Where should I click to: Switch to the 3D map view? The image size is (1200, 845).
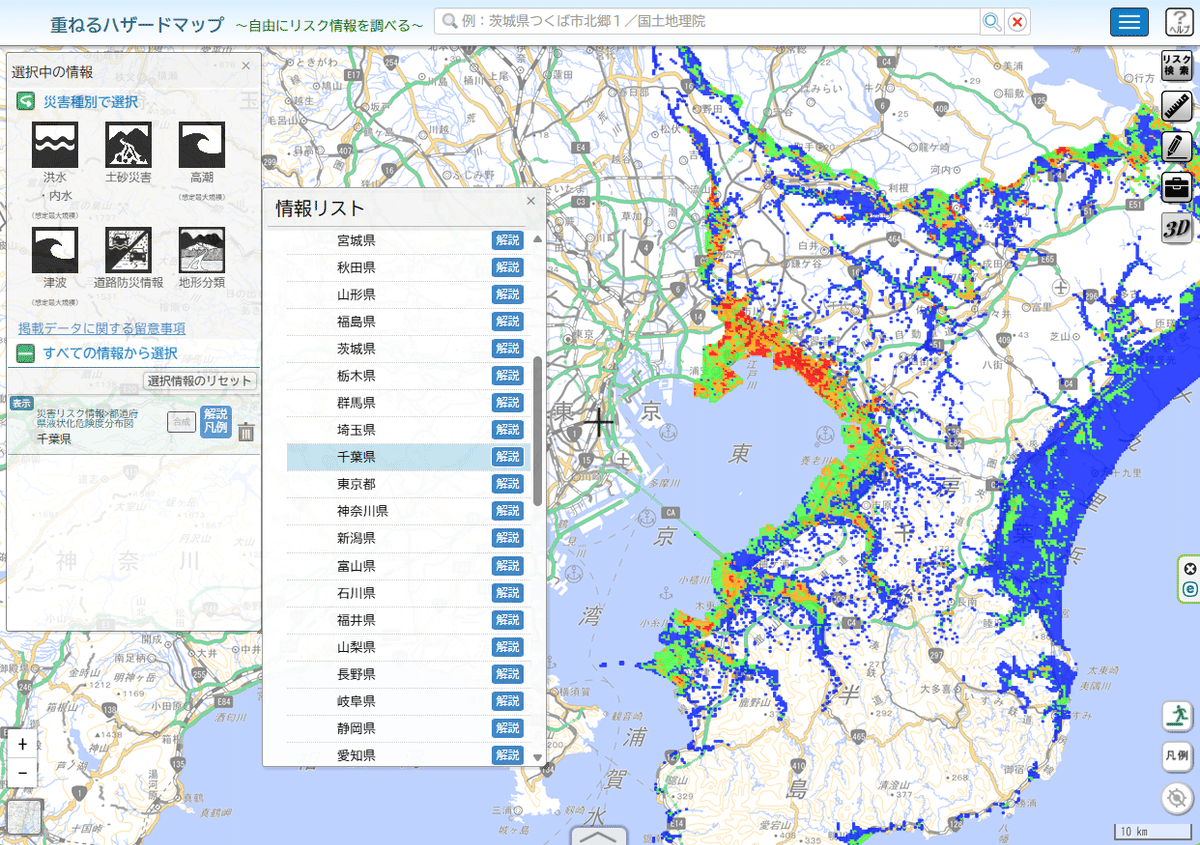tap(1177, 228)
